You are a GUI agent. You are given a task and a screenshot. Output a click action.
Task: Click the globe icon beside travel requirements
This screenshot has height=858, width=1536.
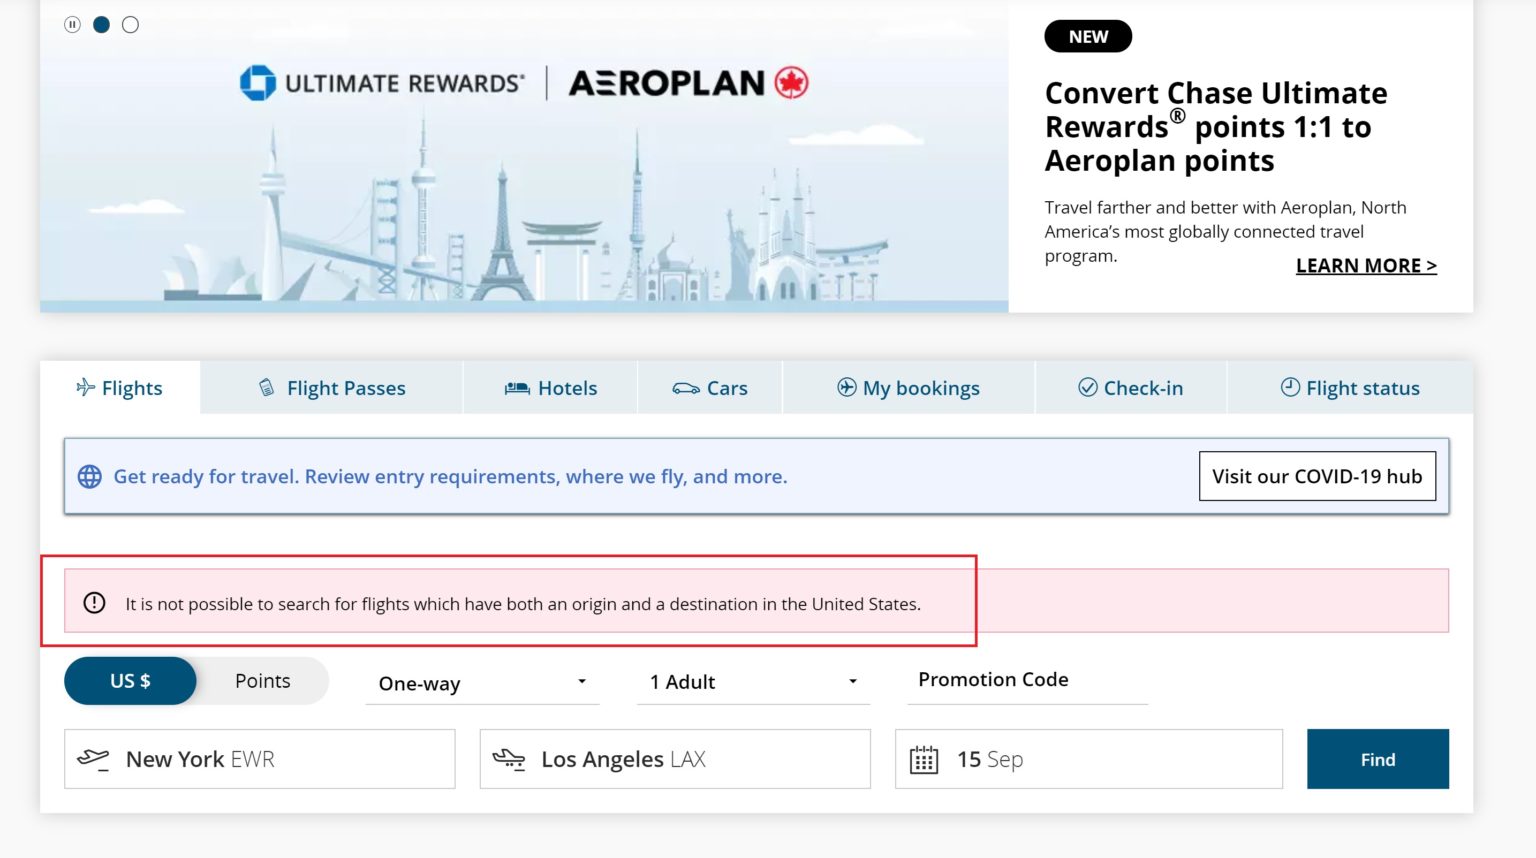click(88, 476)
